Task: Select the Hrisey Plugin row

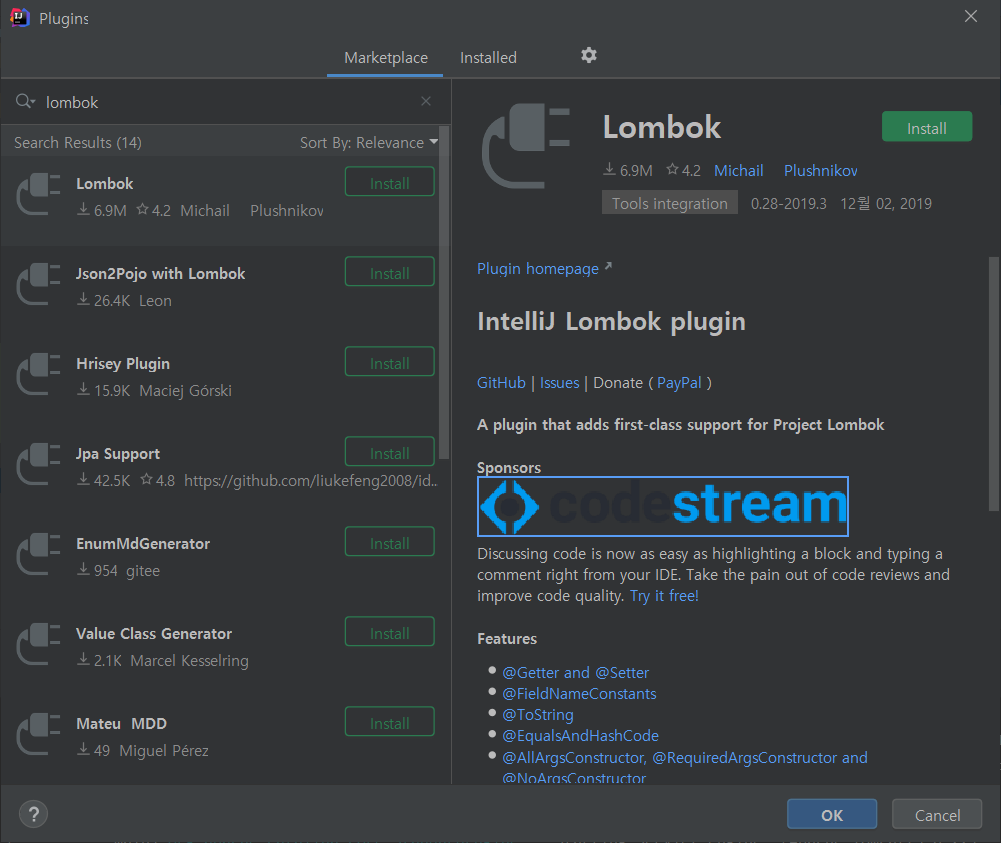Action: (220, 381)
